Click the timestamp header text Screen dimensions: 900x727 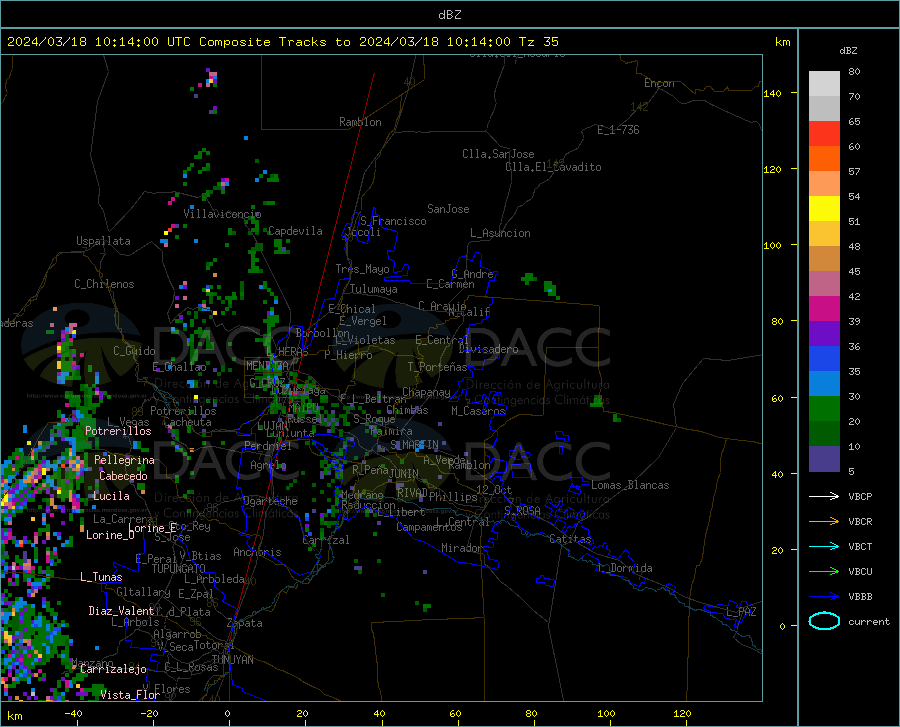click(x=282, y=42)
